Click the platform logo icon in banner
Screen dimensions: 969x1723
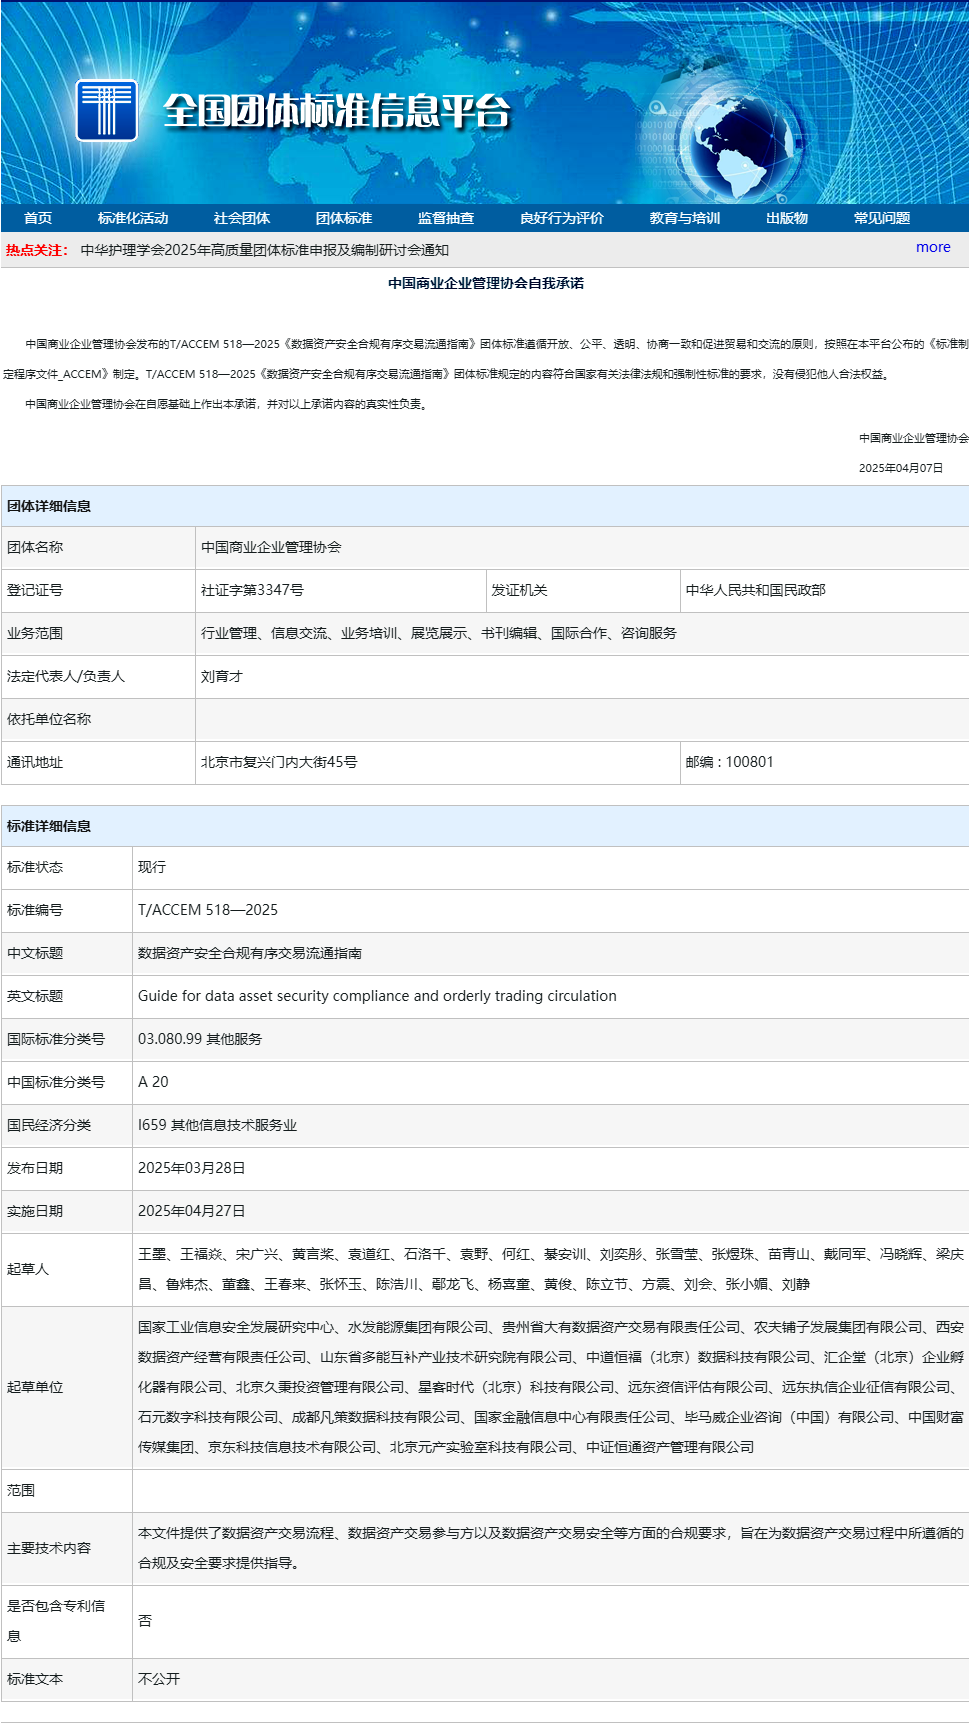point(106,110)
